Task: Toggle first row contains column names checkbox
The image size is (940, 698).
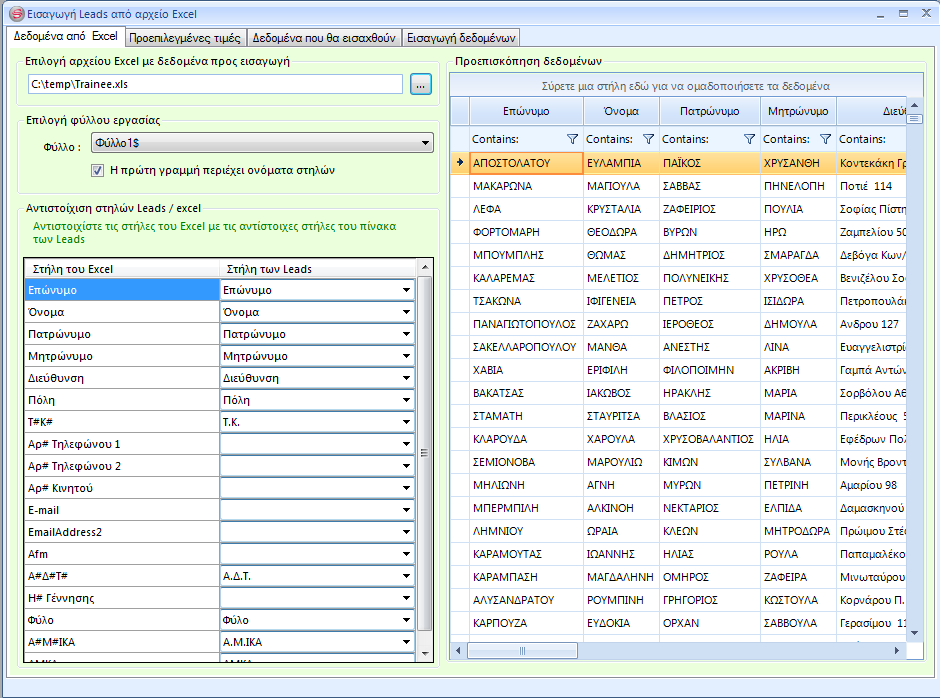Action: (97, 170)
